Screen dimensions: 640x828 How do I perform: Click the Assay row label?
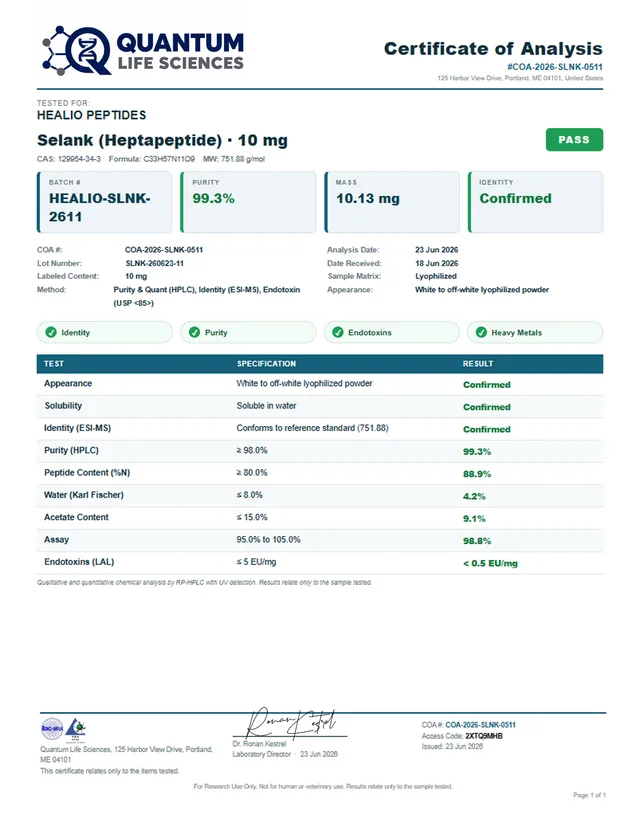57,540
